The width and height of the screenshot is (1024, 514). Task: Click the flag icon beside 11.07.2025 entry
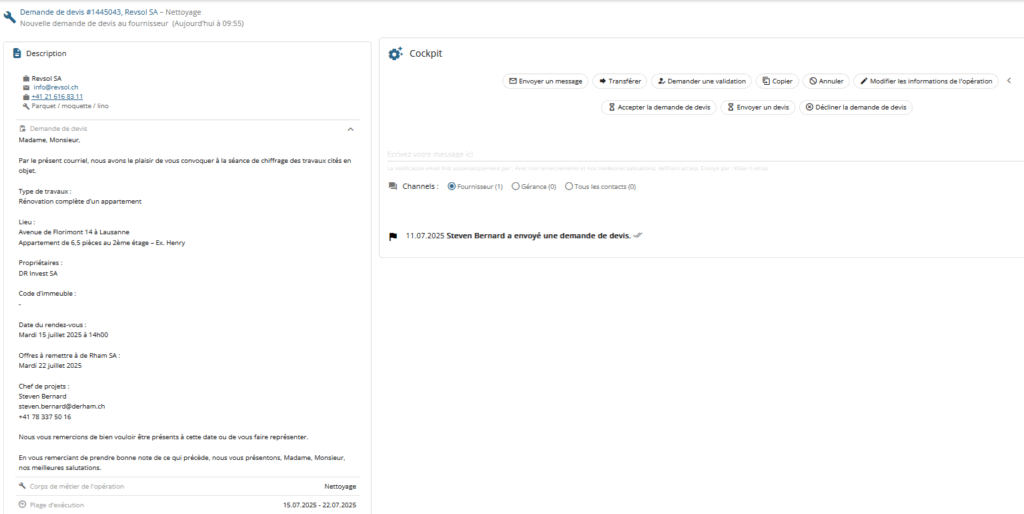point(393,236)
